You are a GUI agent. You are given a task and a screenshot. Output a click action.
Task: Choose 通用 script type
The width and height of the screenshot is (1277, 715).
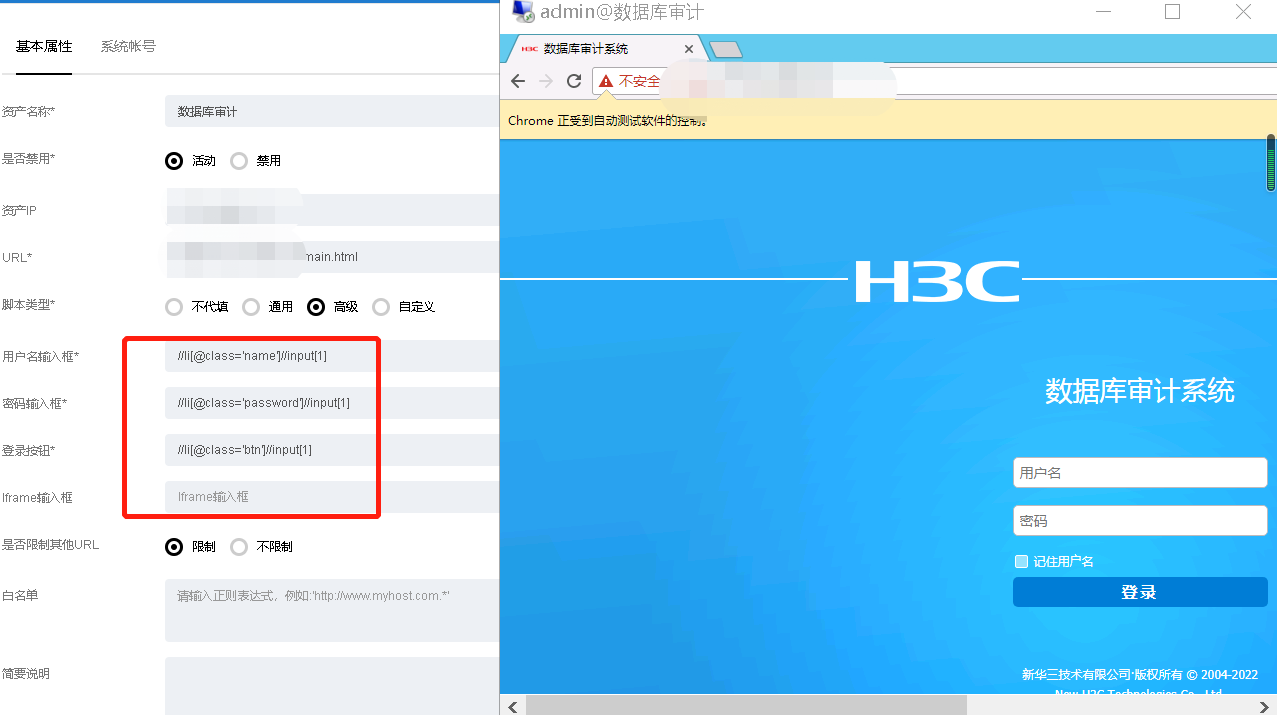(x=251, y=307)
